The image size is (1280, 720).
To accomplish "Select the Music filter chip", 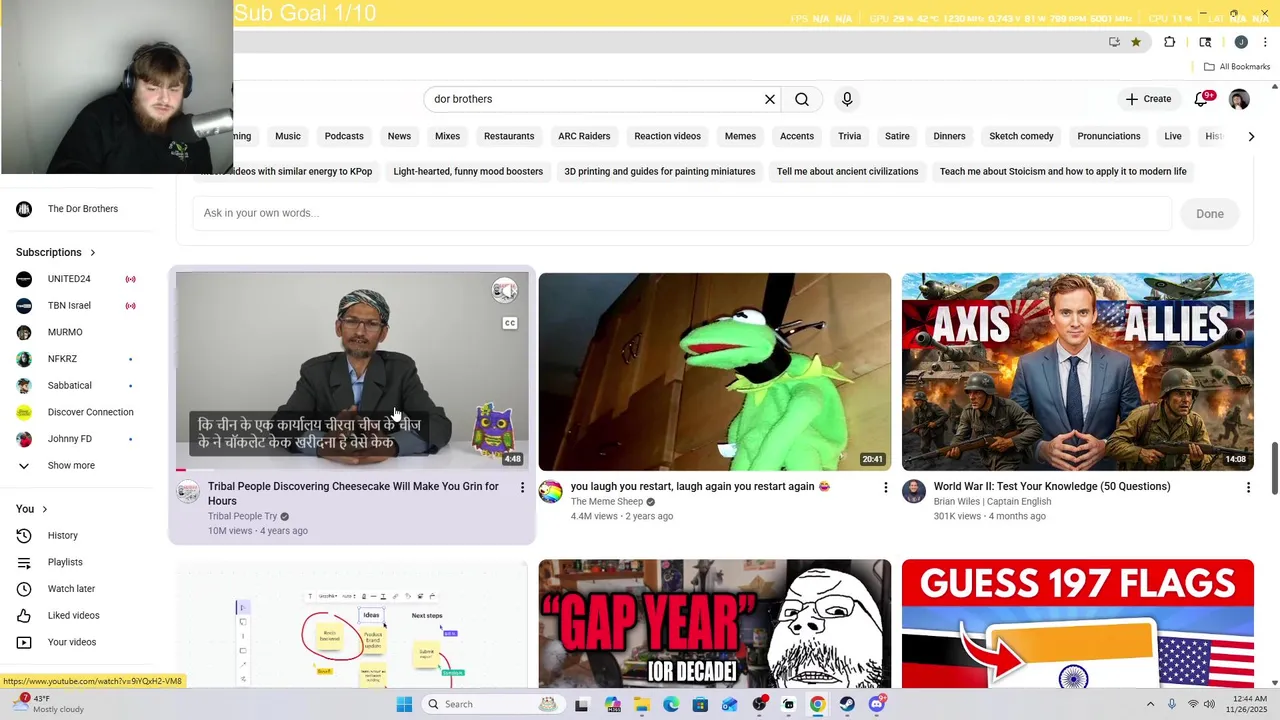I will click(288, 136).
